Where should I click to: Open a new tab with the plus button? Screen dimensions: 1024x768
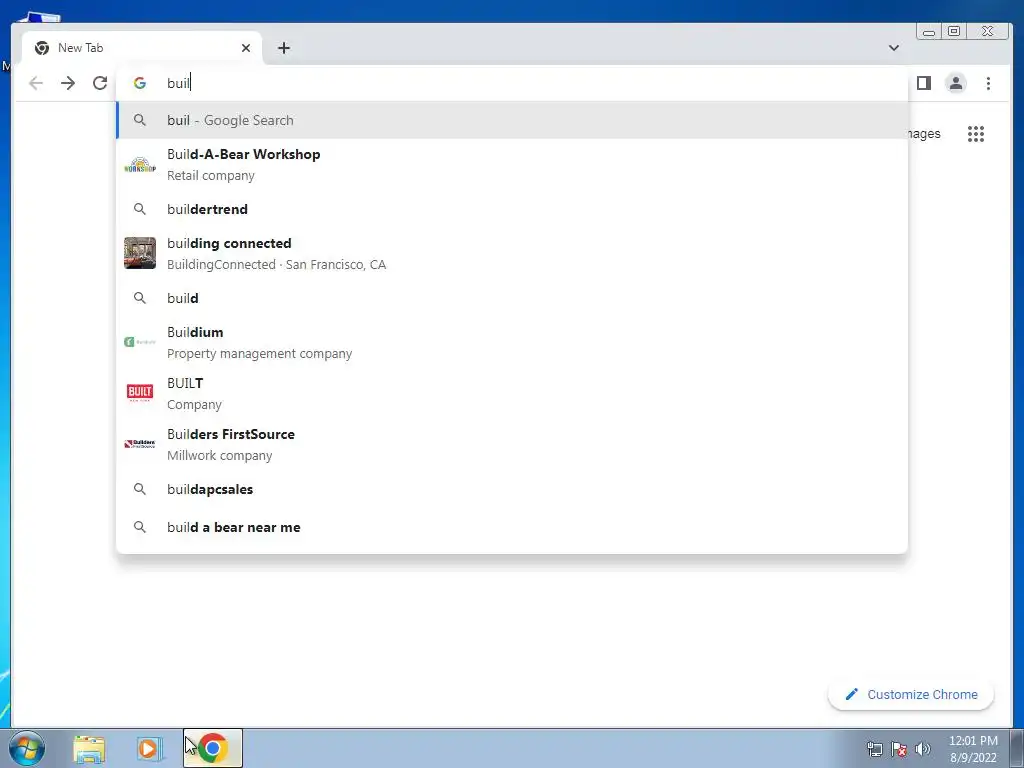point(283,48)
